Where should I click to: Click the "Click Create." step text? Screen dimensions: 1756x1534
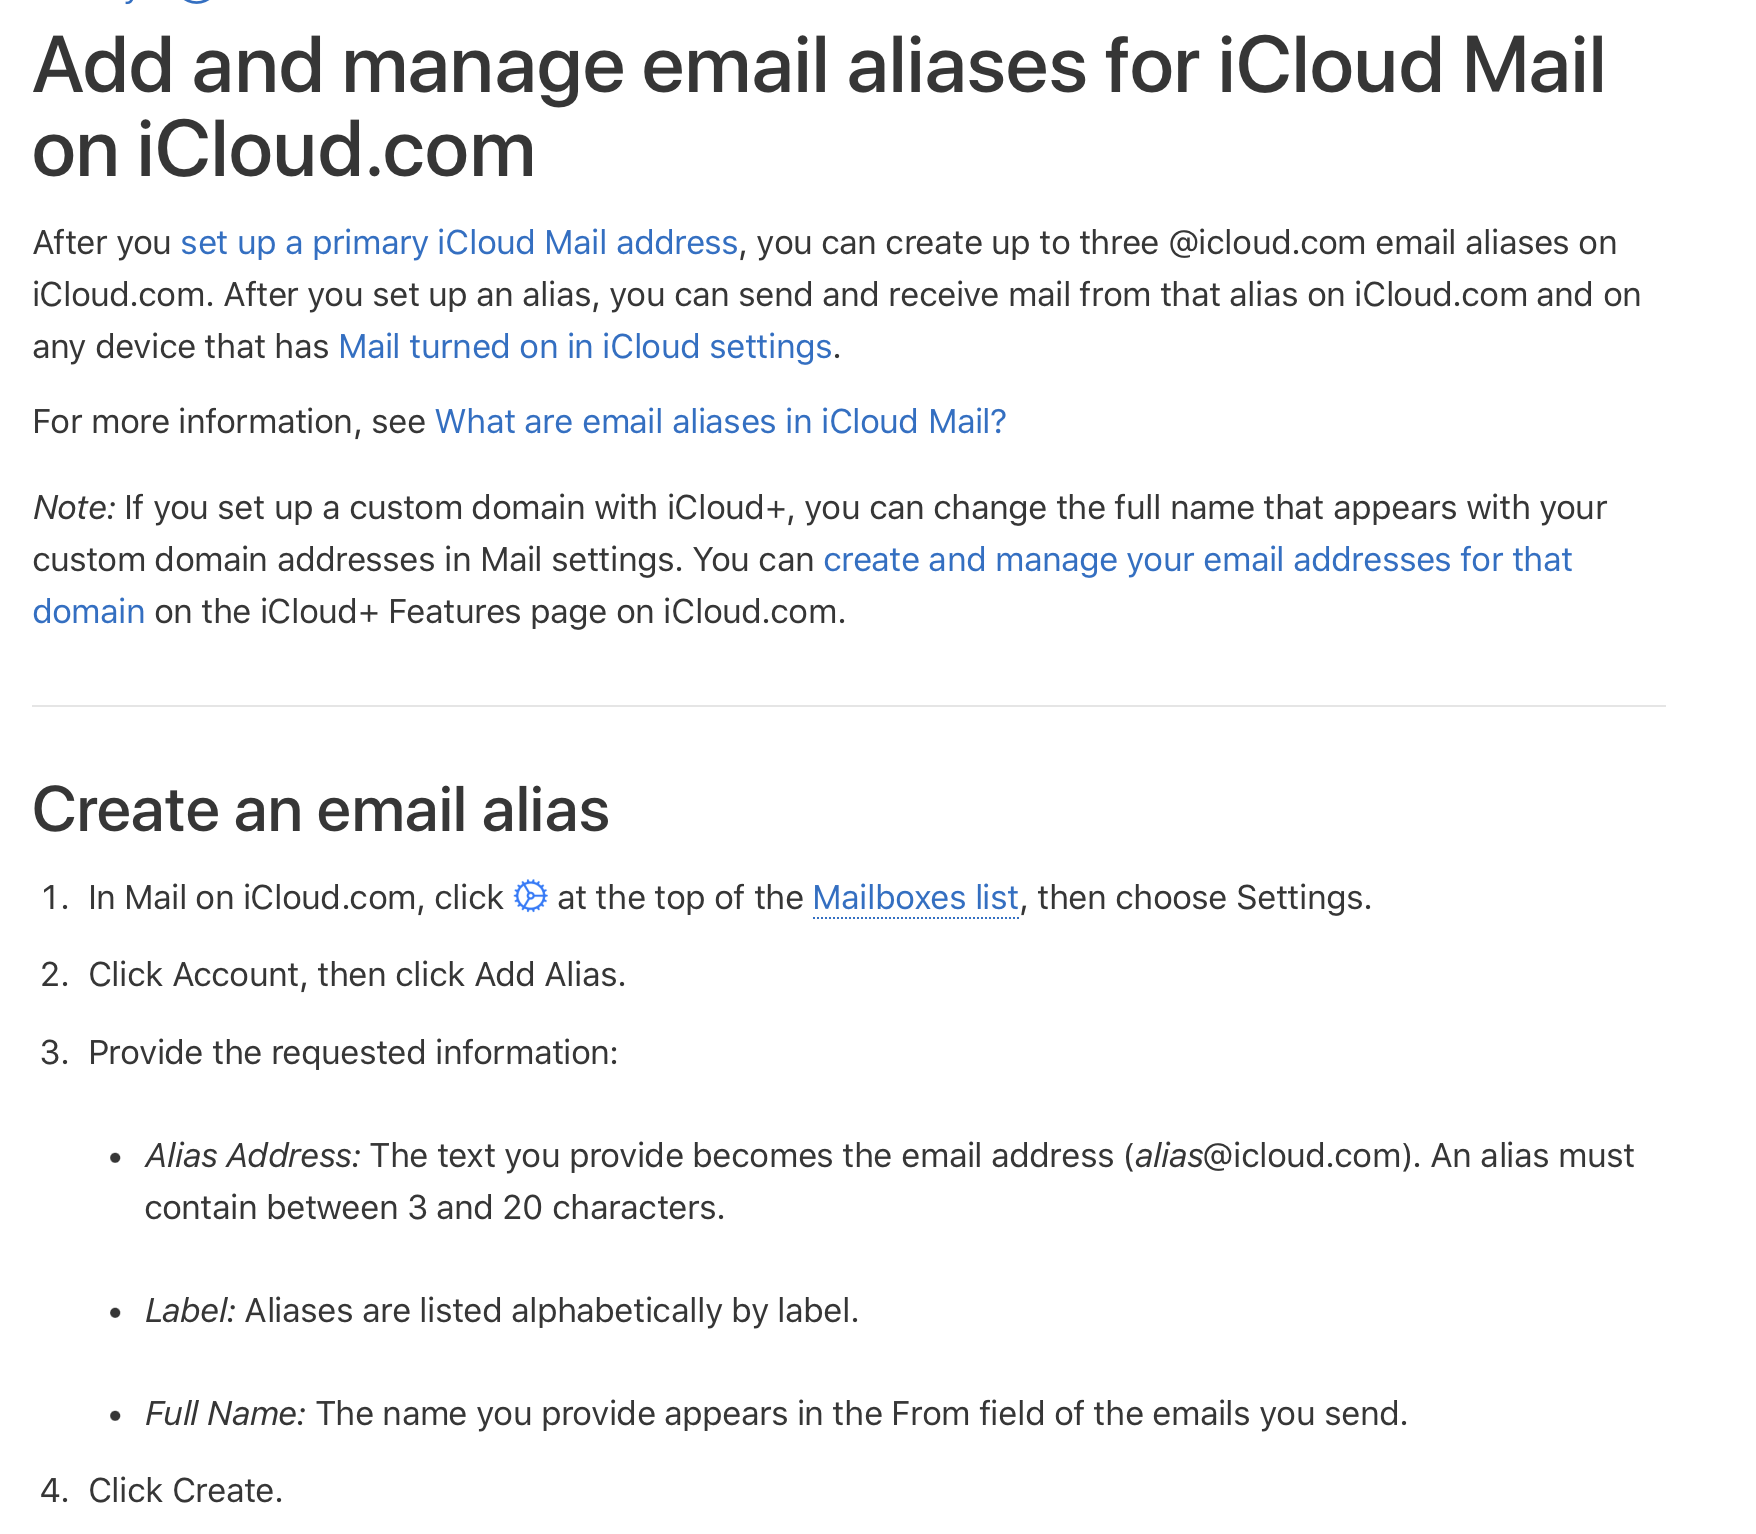pyautogui.click(x=186, y=1491)
